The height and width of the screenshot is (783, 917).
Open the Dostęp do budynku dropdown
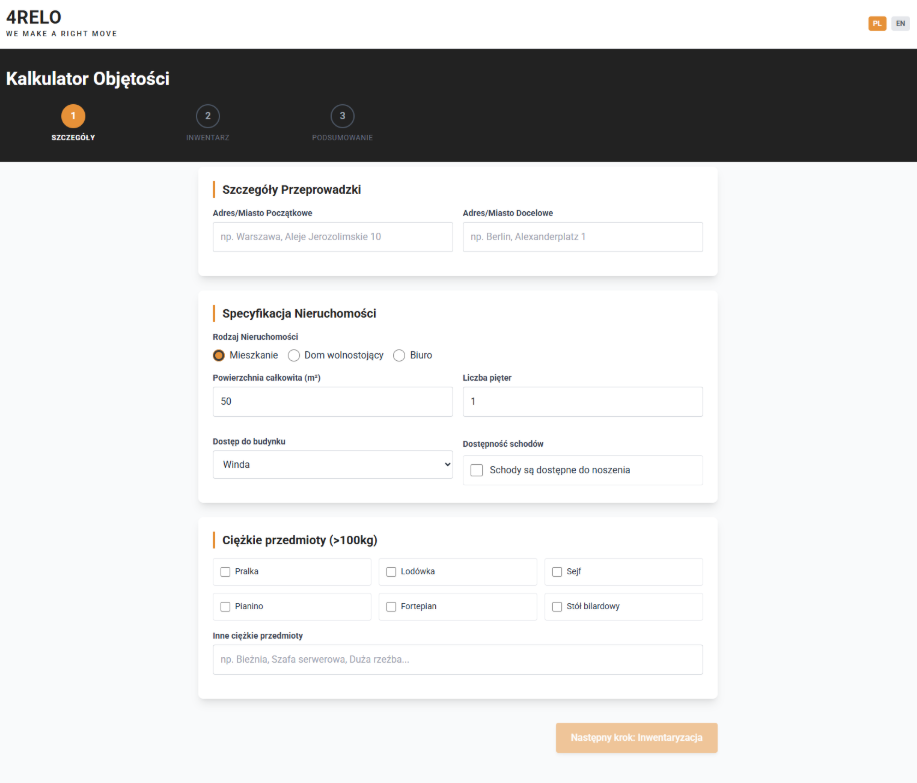[332, 464]
